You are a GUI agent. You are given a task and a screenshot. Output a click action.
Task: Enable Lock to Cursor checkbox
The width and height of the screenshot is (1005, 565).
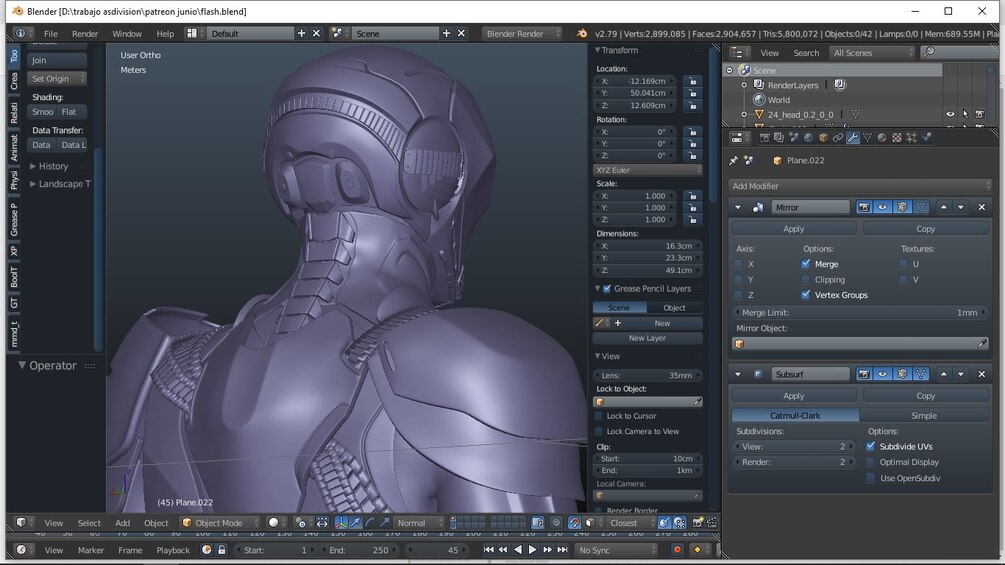click(x=599, y=416)
